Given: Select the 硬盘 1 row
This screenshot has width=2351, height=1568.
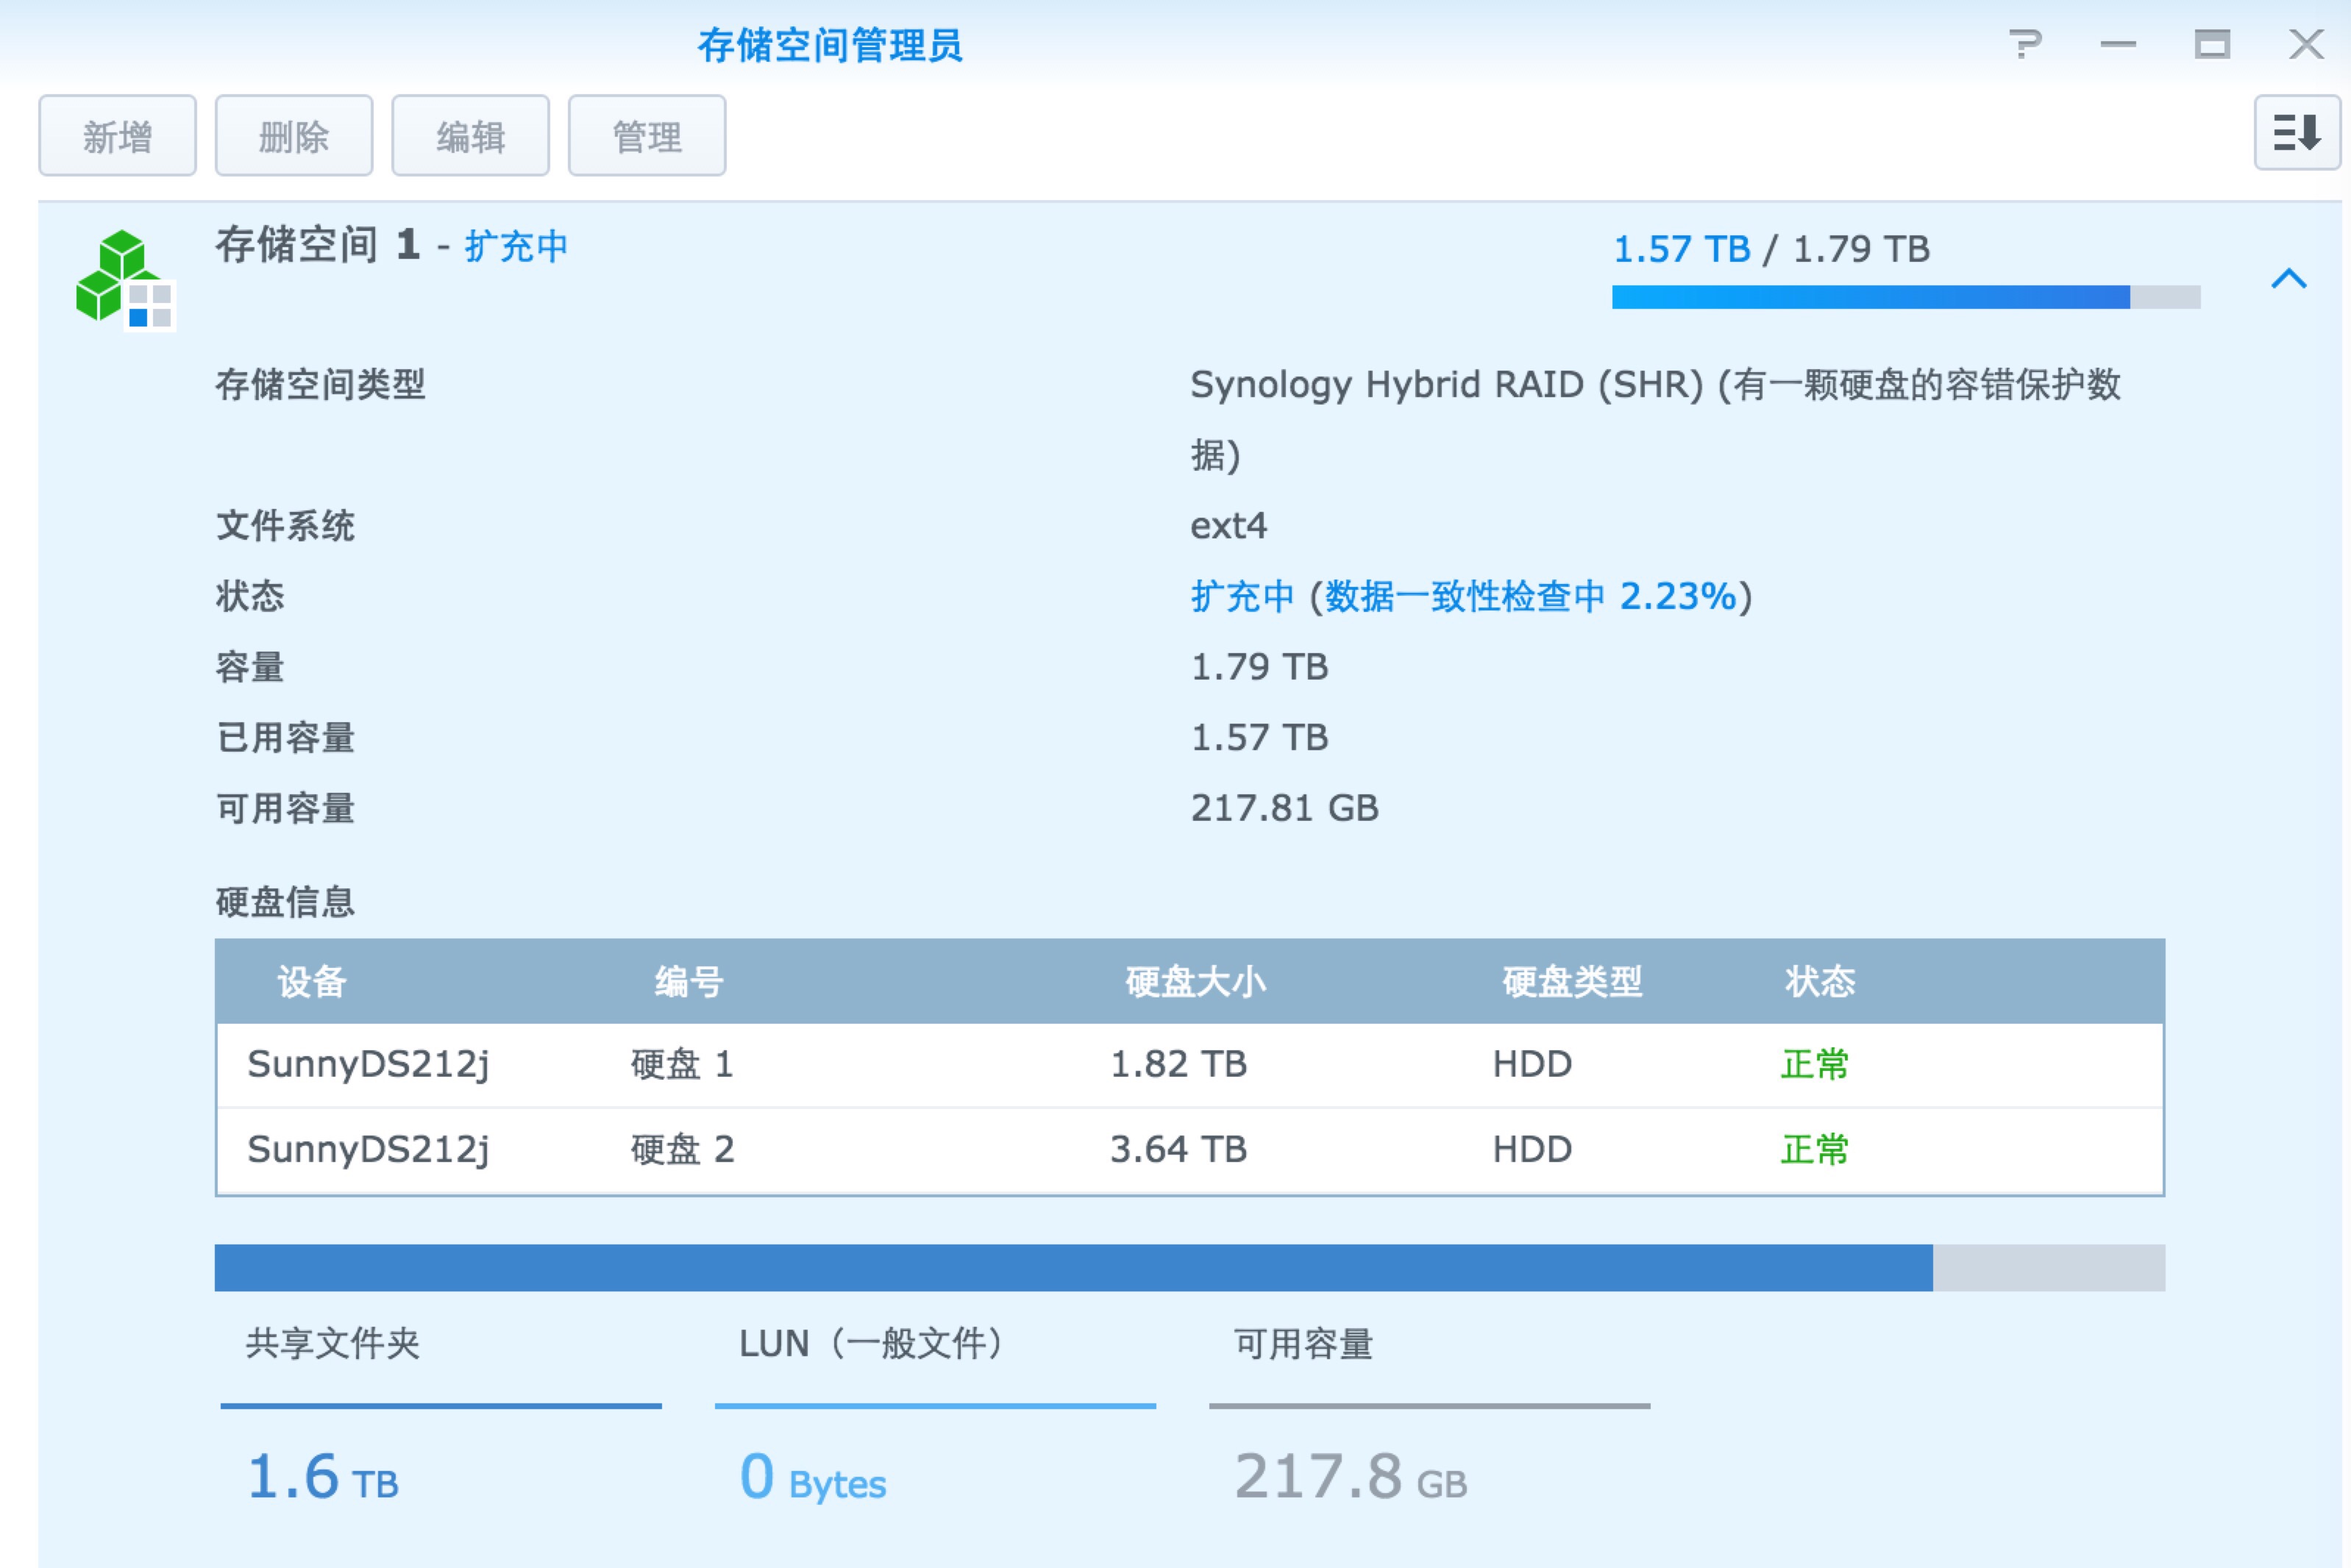Looking at the screenshot, I should tap(1190, 1065).
